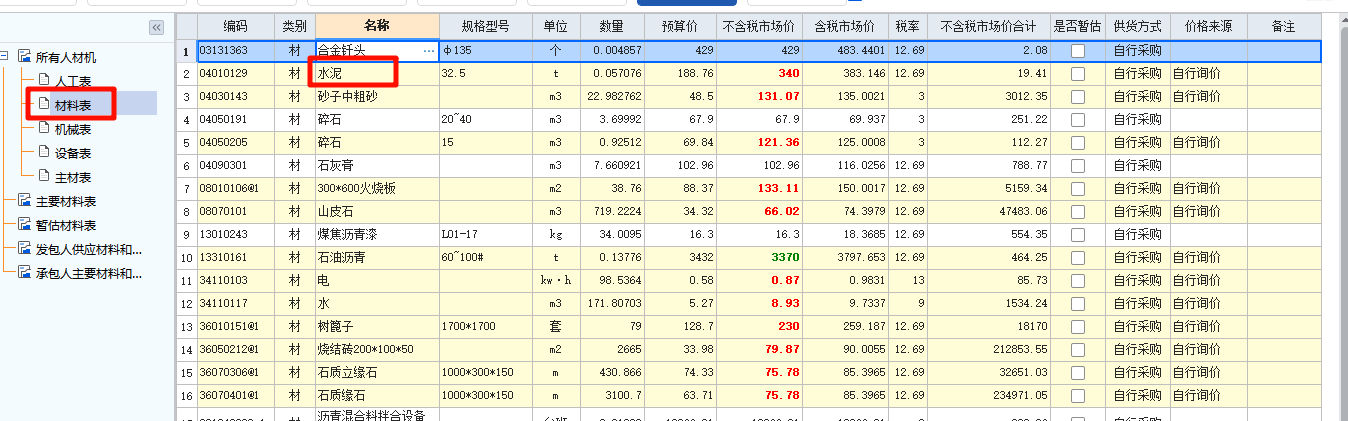Click the 数量 column header

click(x=611, y=26)
